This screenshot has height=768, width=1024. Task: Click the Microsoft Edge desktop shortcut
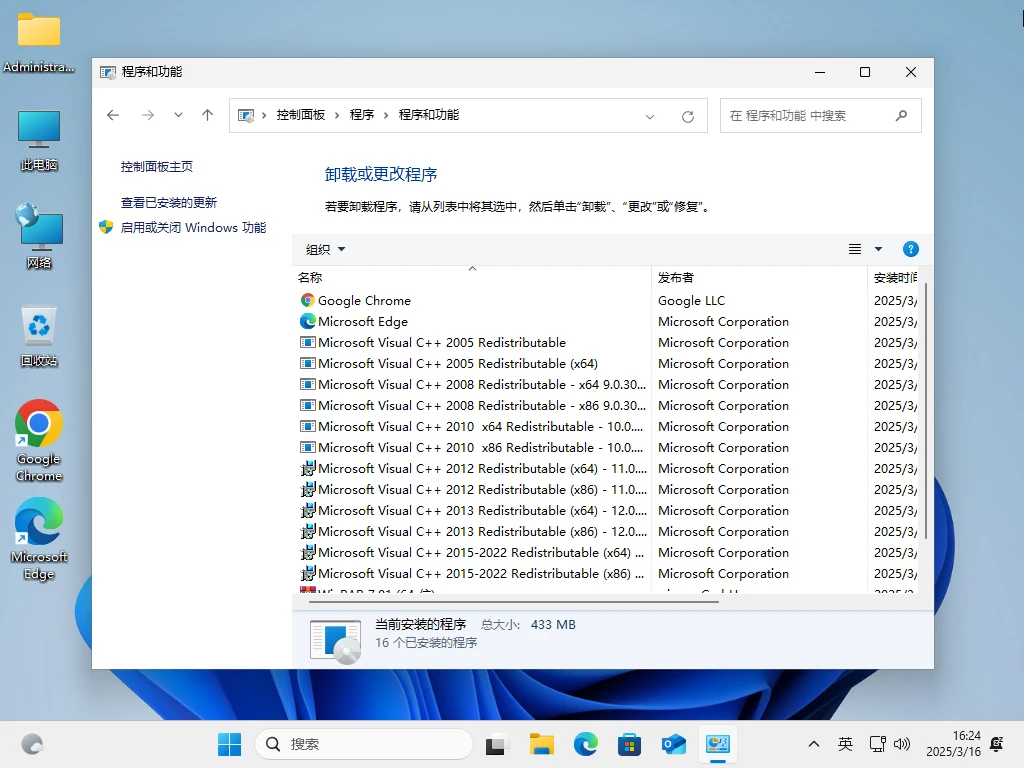39,539
